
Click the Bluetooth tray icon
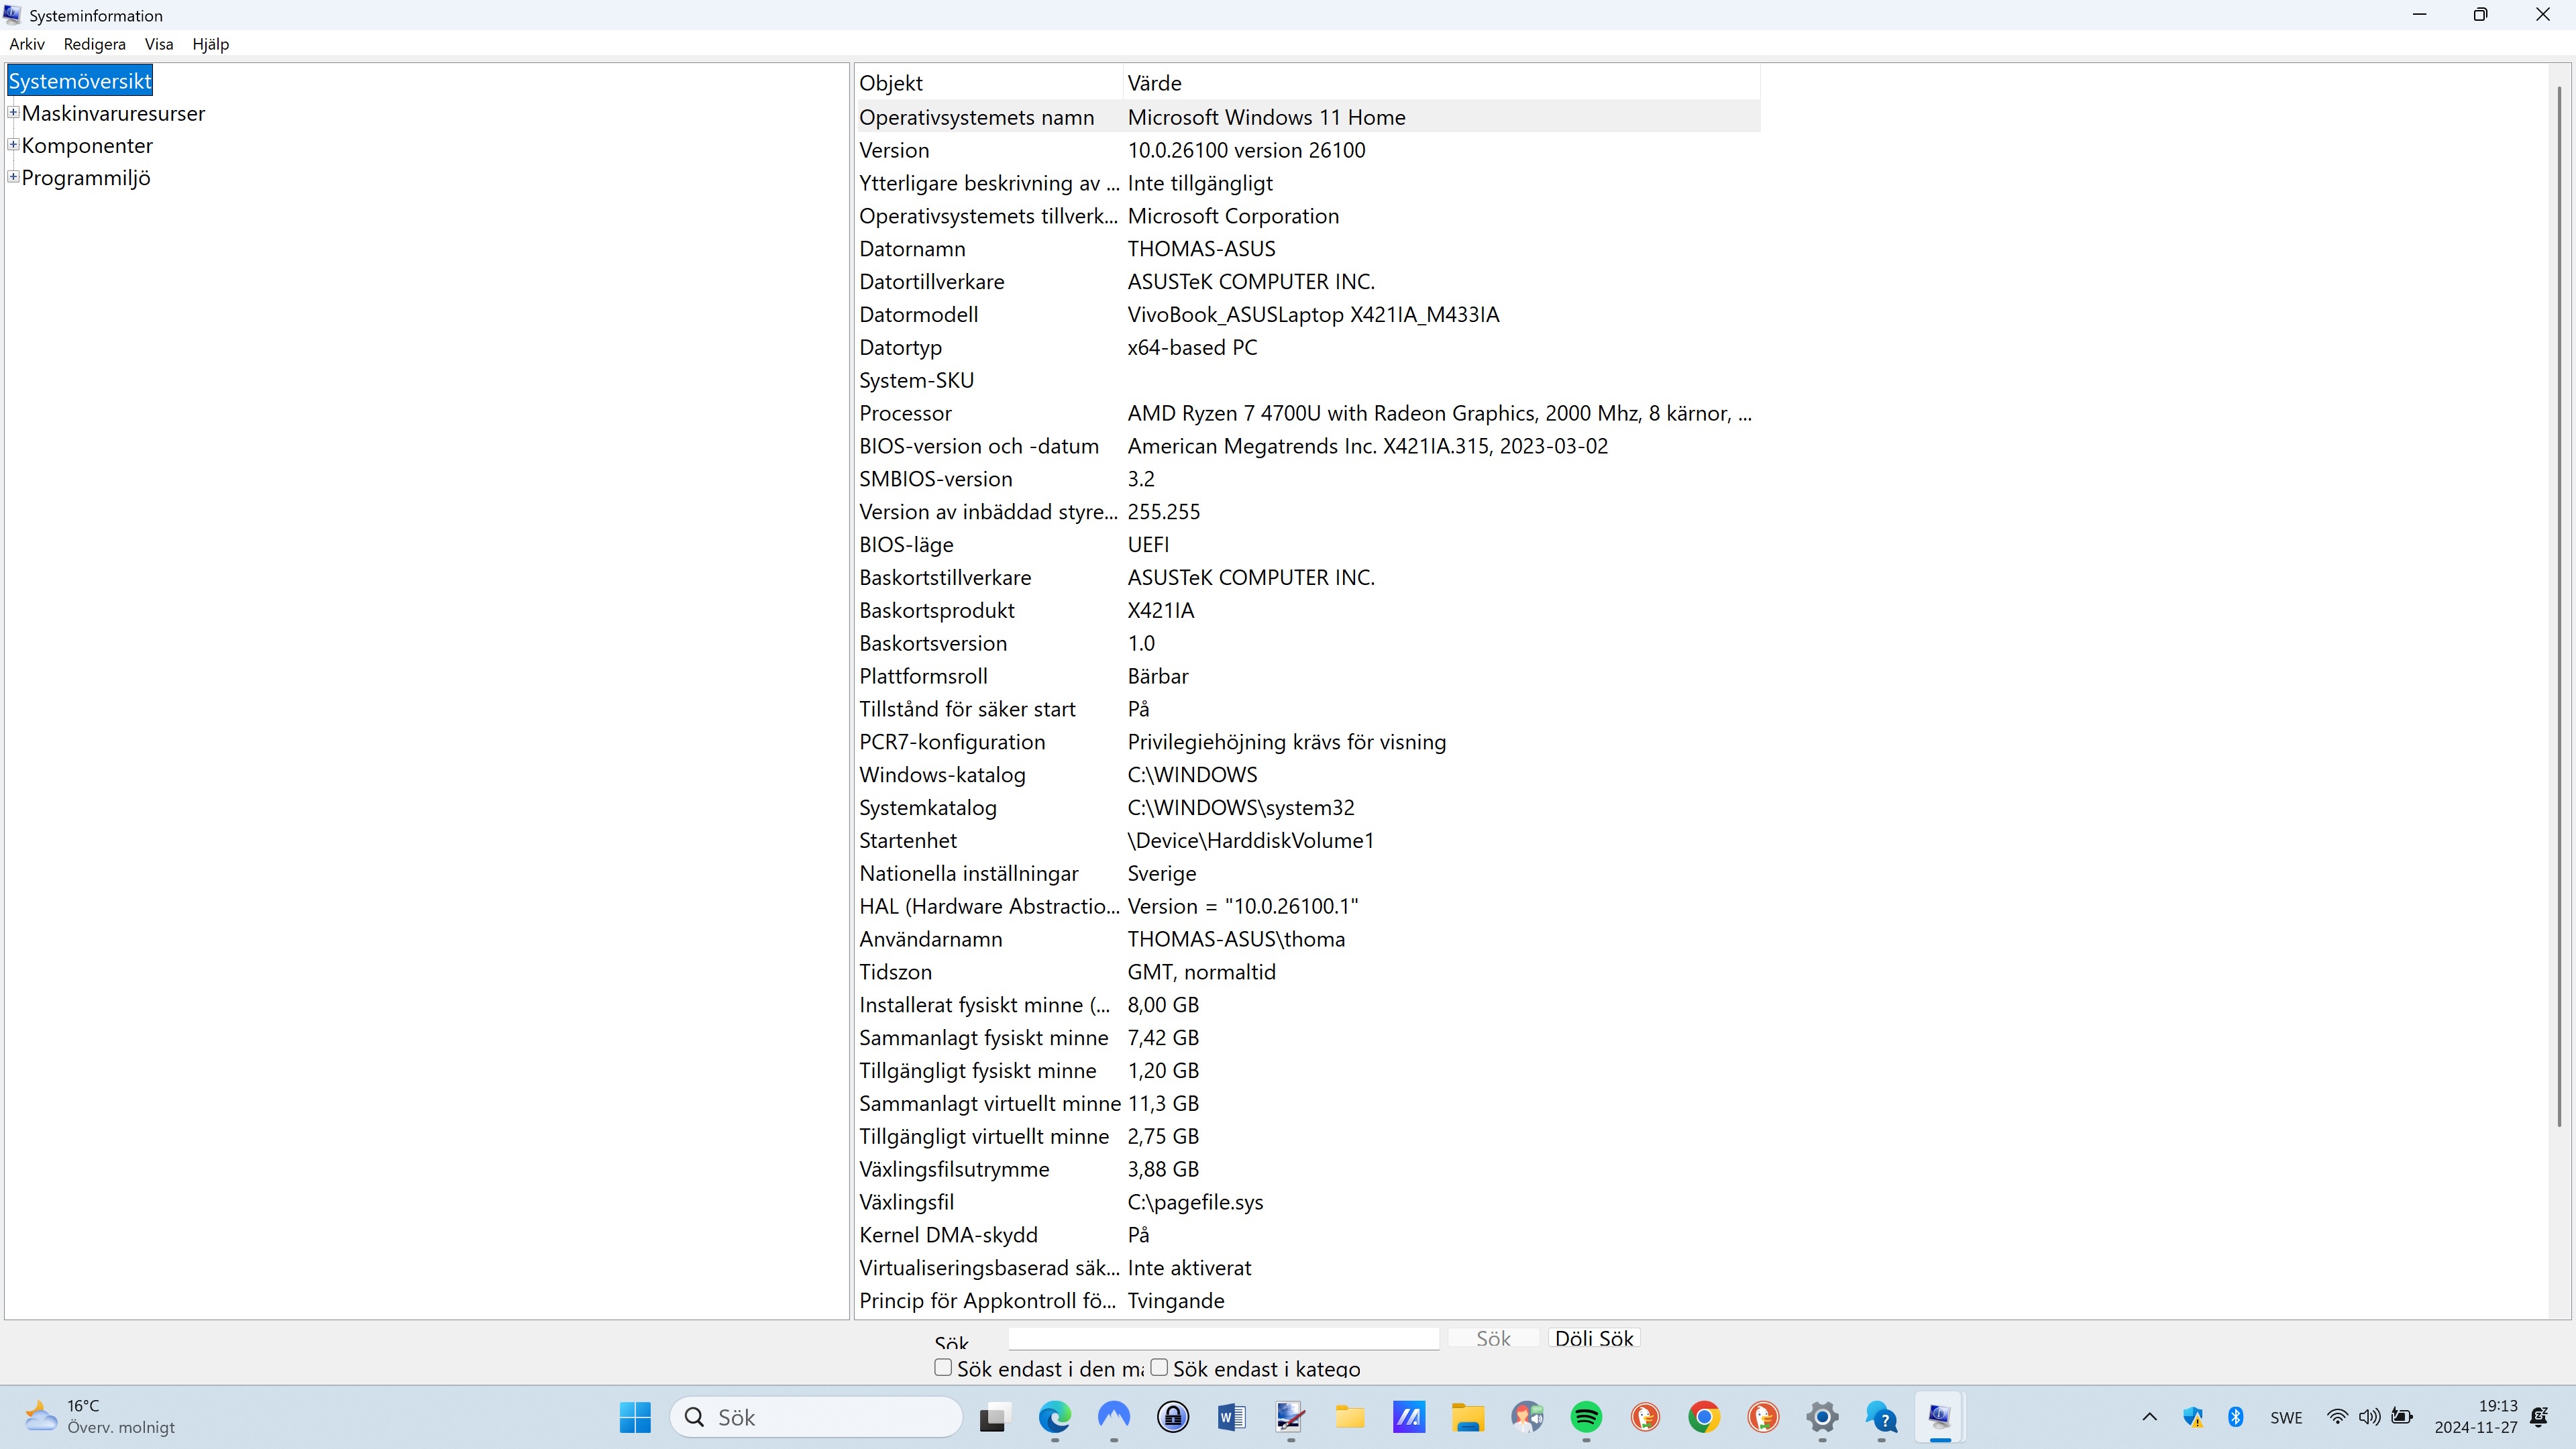(x=2236, y=1417)
